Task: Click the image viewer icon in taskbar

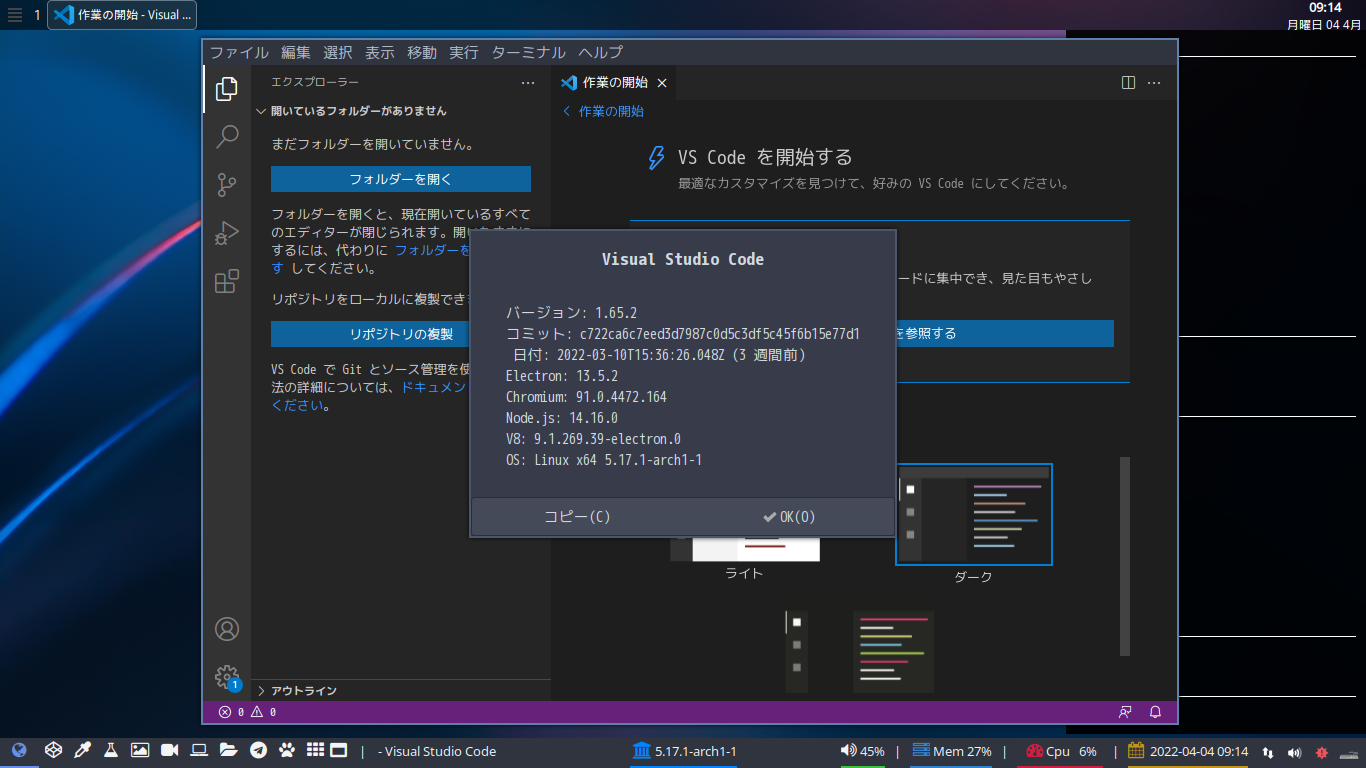Action: 140,750
